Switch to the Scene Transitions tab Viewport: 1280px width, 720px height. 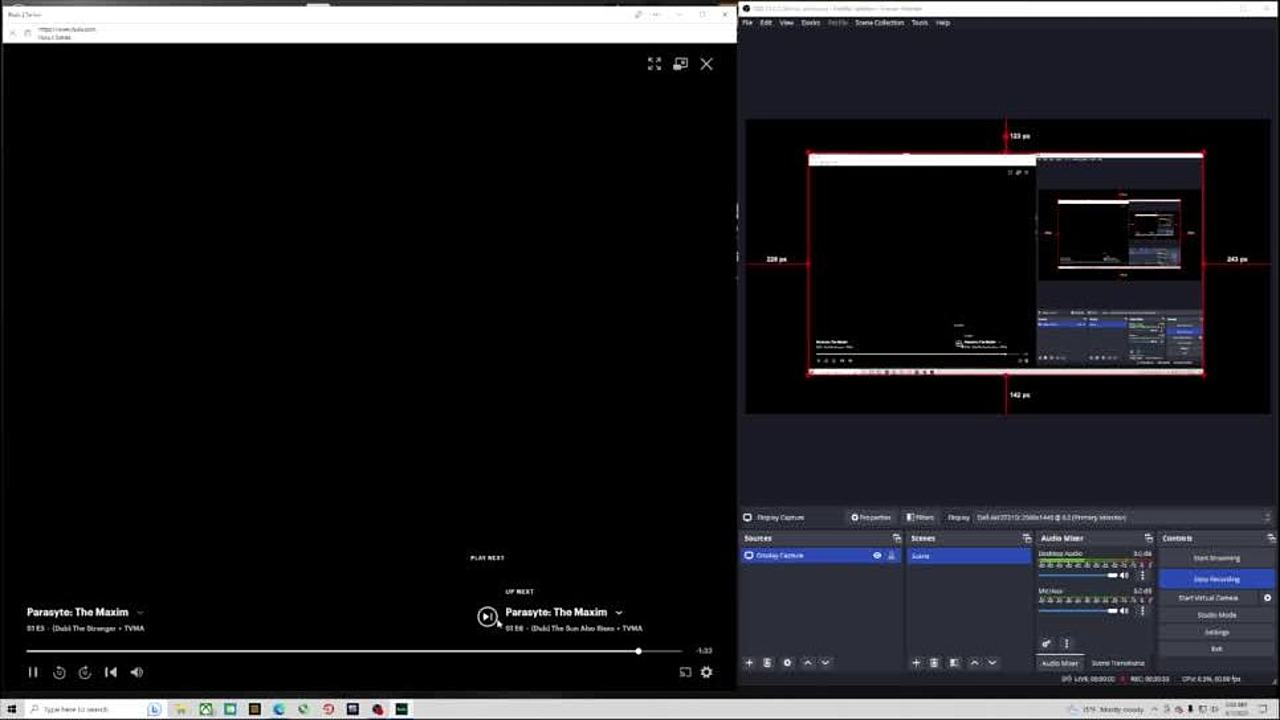point(1117,663)
